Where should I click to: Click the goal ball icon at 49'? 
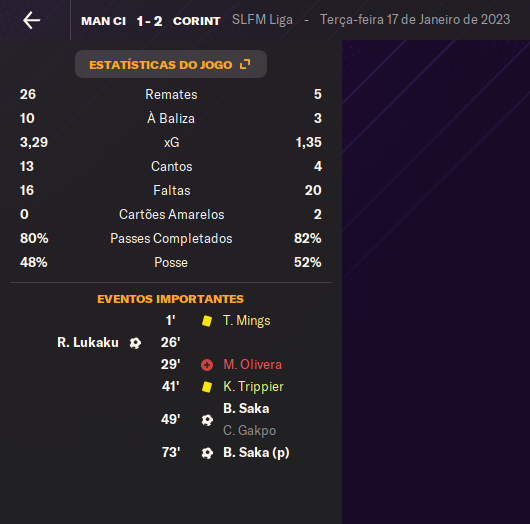[x=207, y=420]
